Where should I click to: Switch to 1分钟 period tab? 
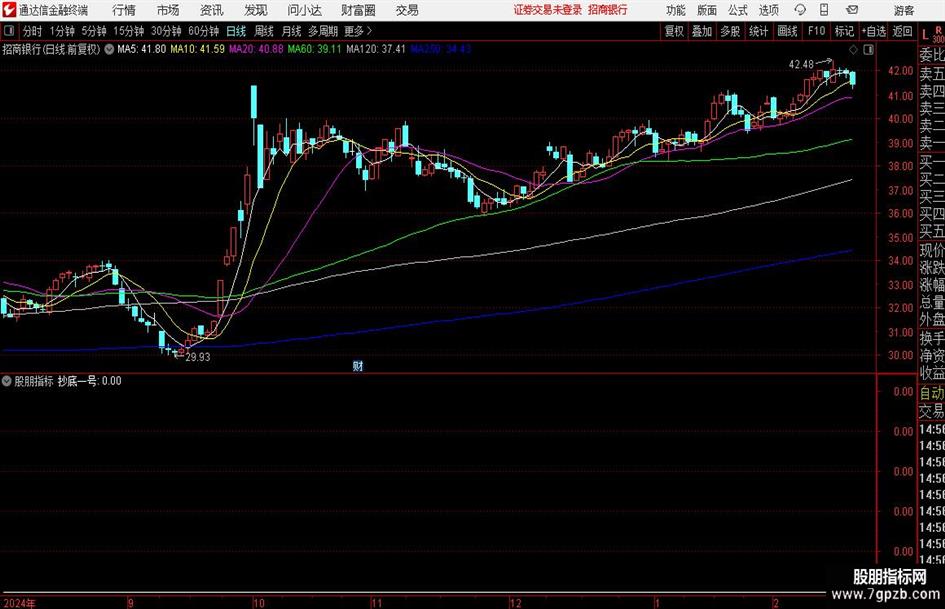[x=61, y=31]
